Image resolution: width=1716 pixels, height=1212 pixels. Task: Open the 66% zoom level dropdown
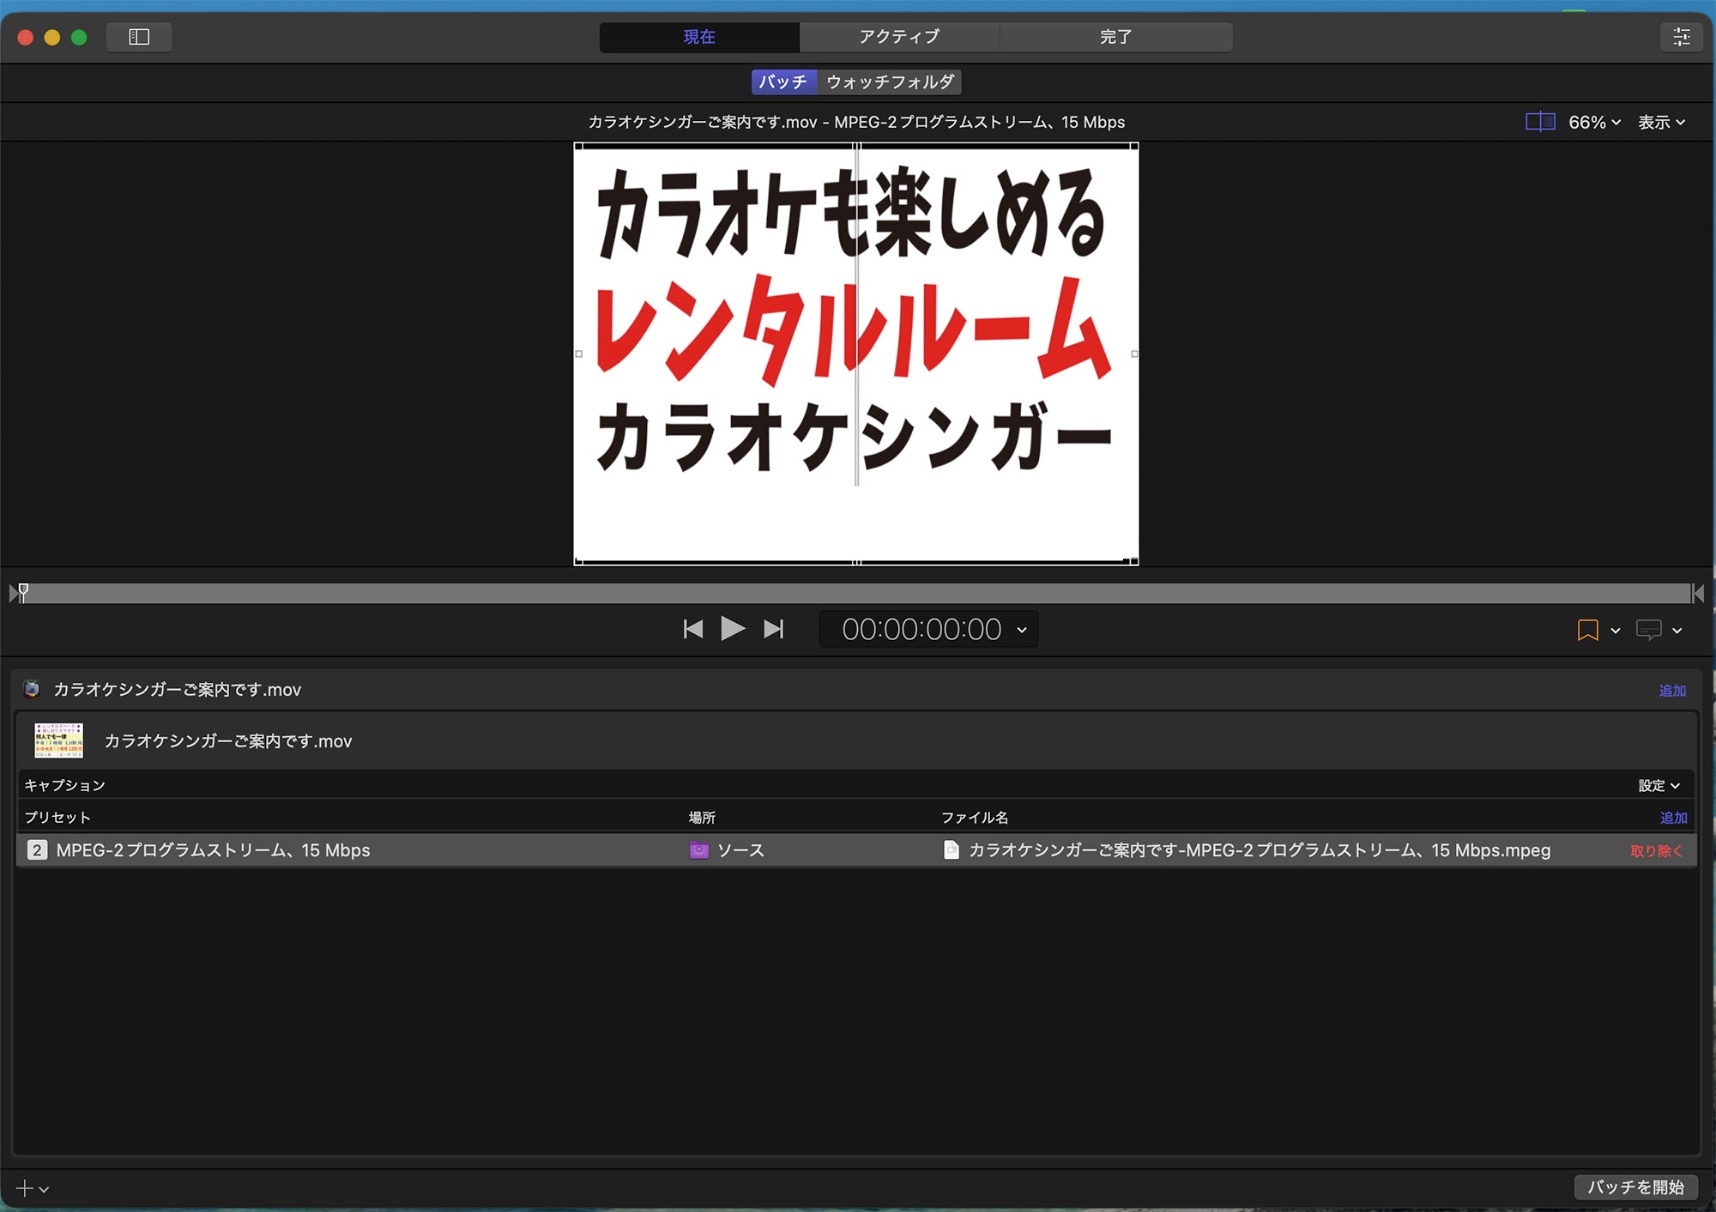pyautogui.click(x=1594, y=122)
